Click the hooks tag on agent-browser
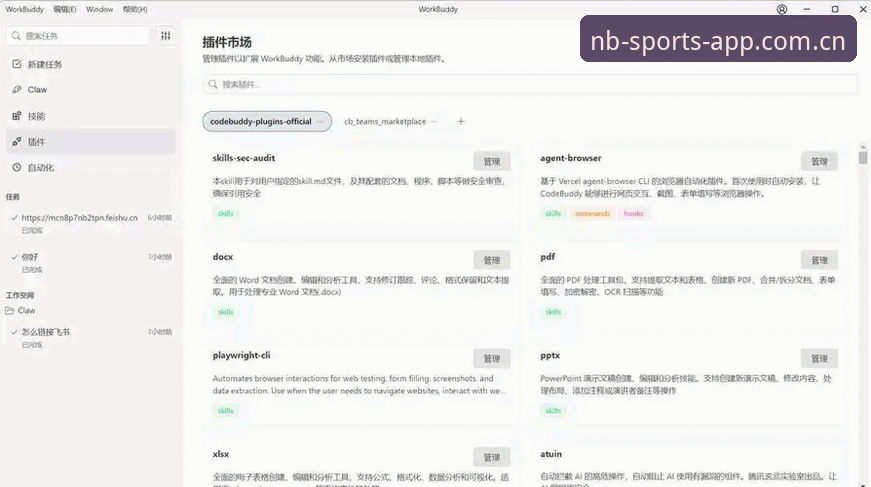871x487 pixels. (x=633, y=213)
